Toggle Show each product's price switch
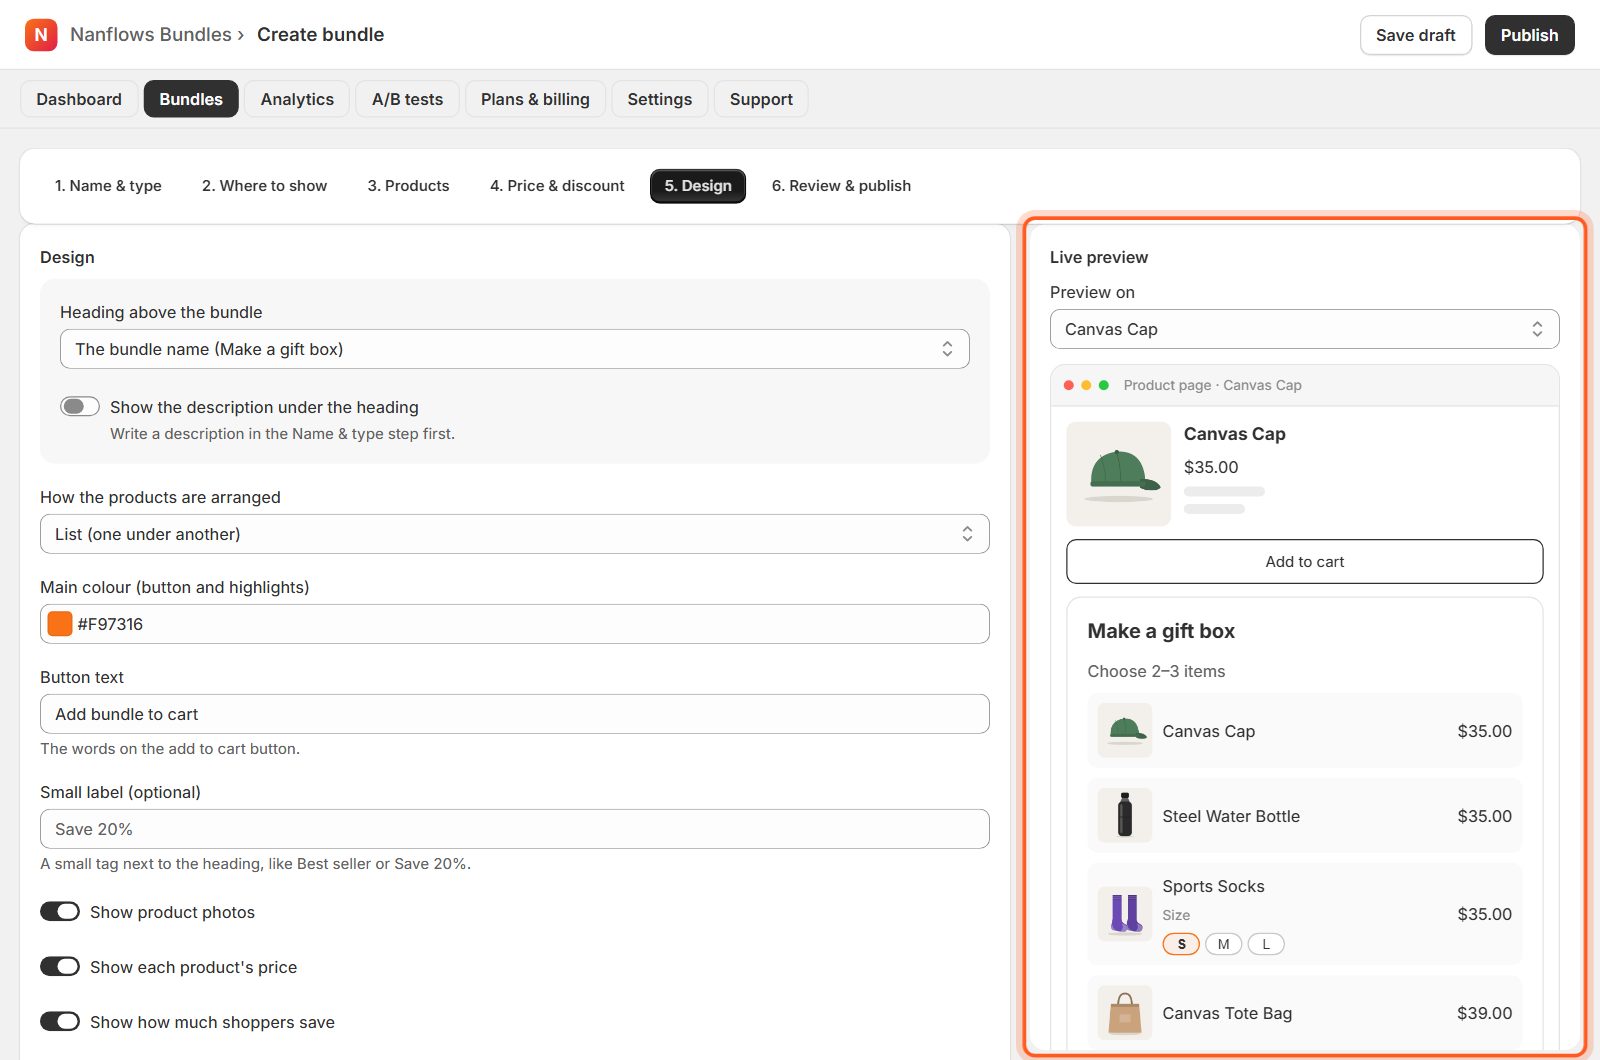This screenshot has width=1600, height=1060. pyautogui.click(x=60, y=967)
